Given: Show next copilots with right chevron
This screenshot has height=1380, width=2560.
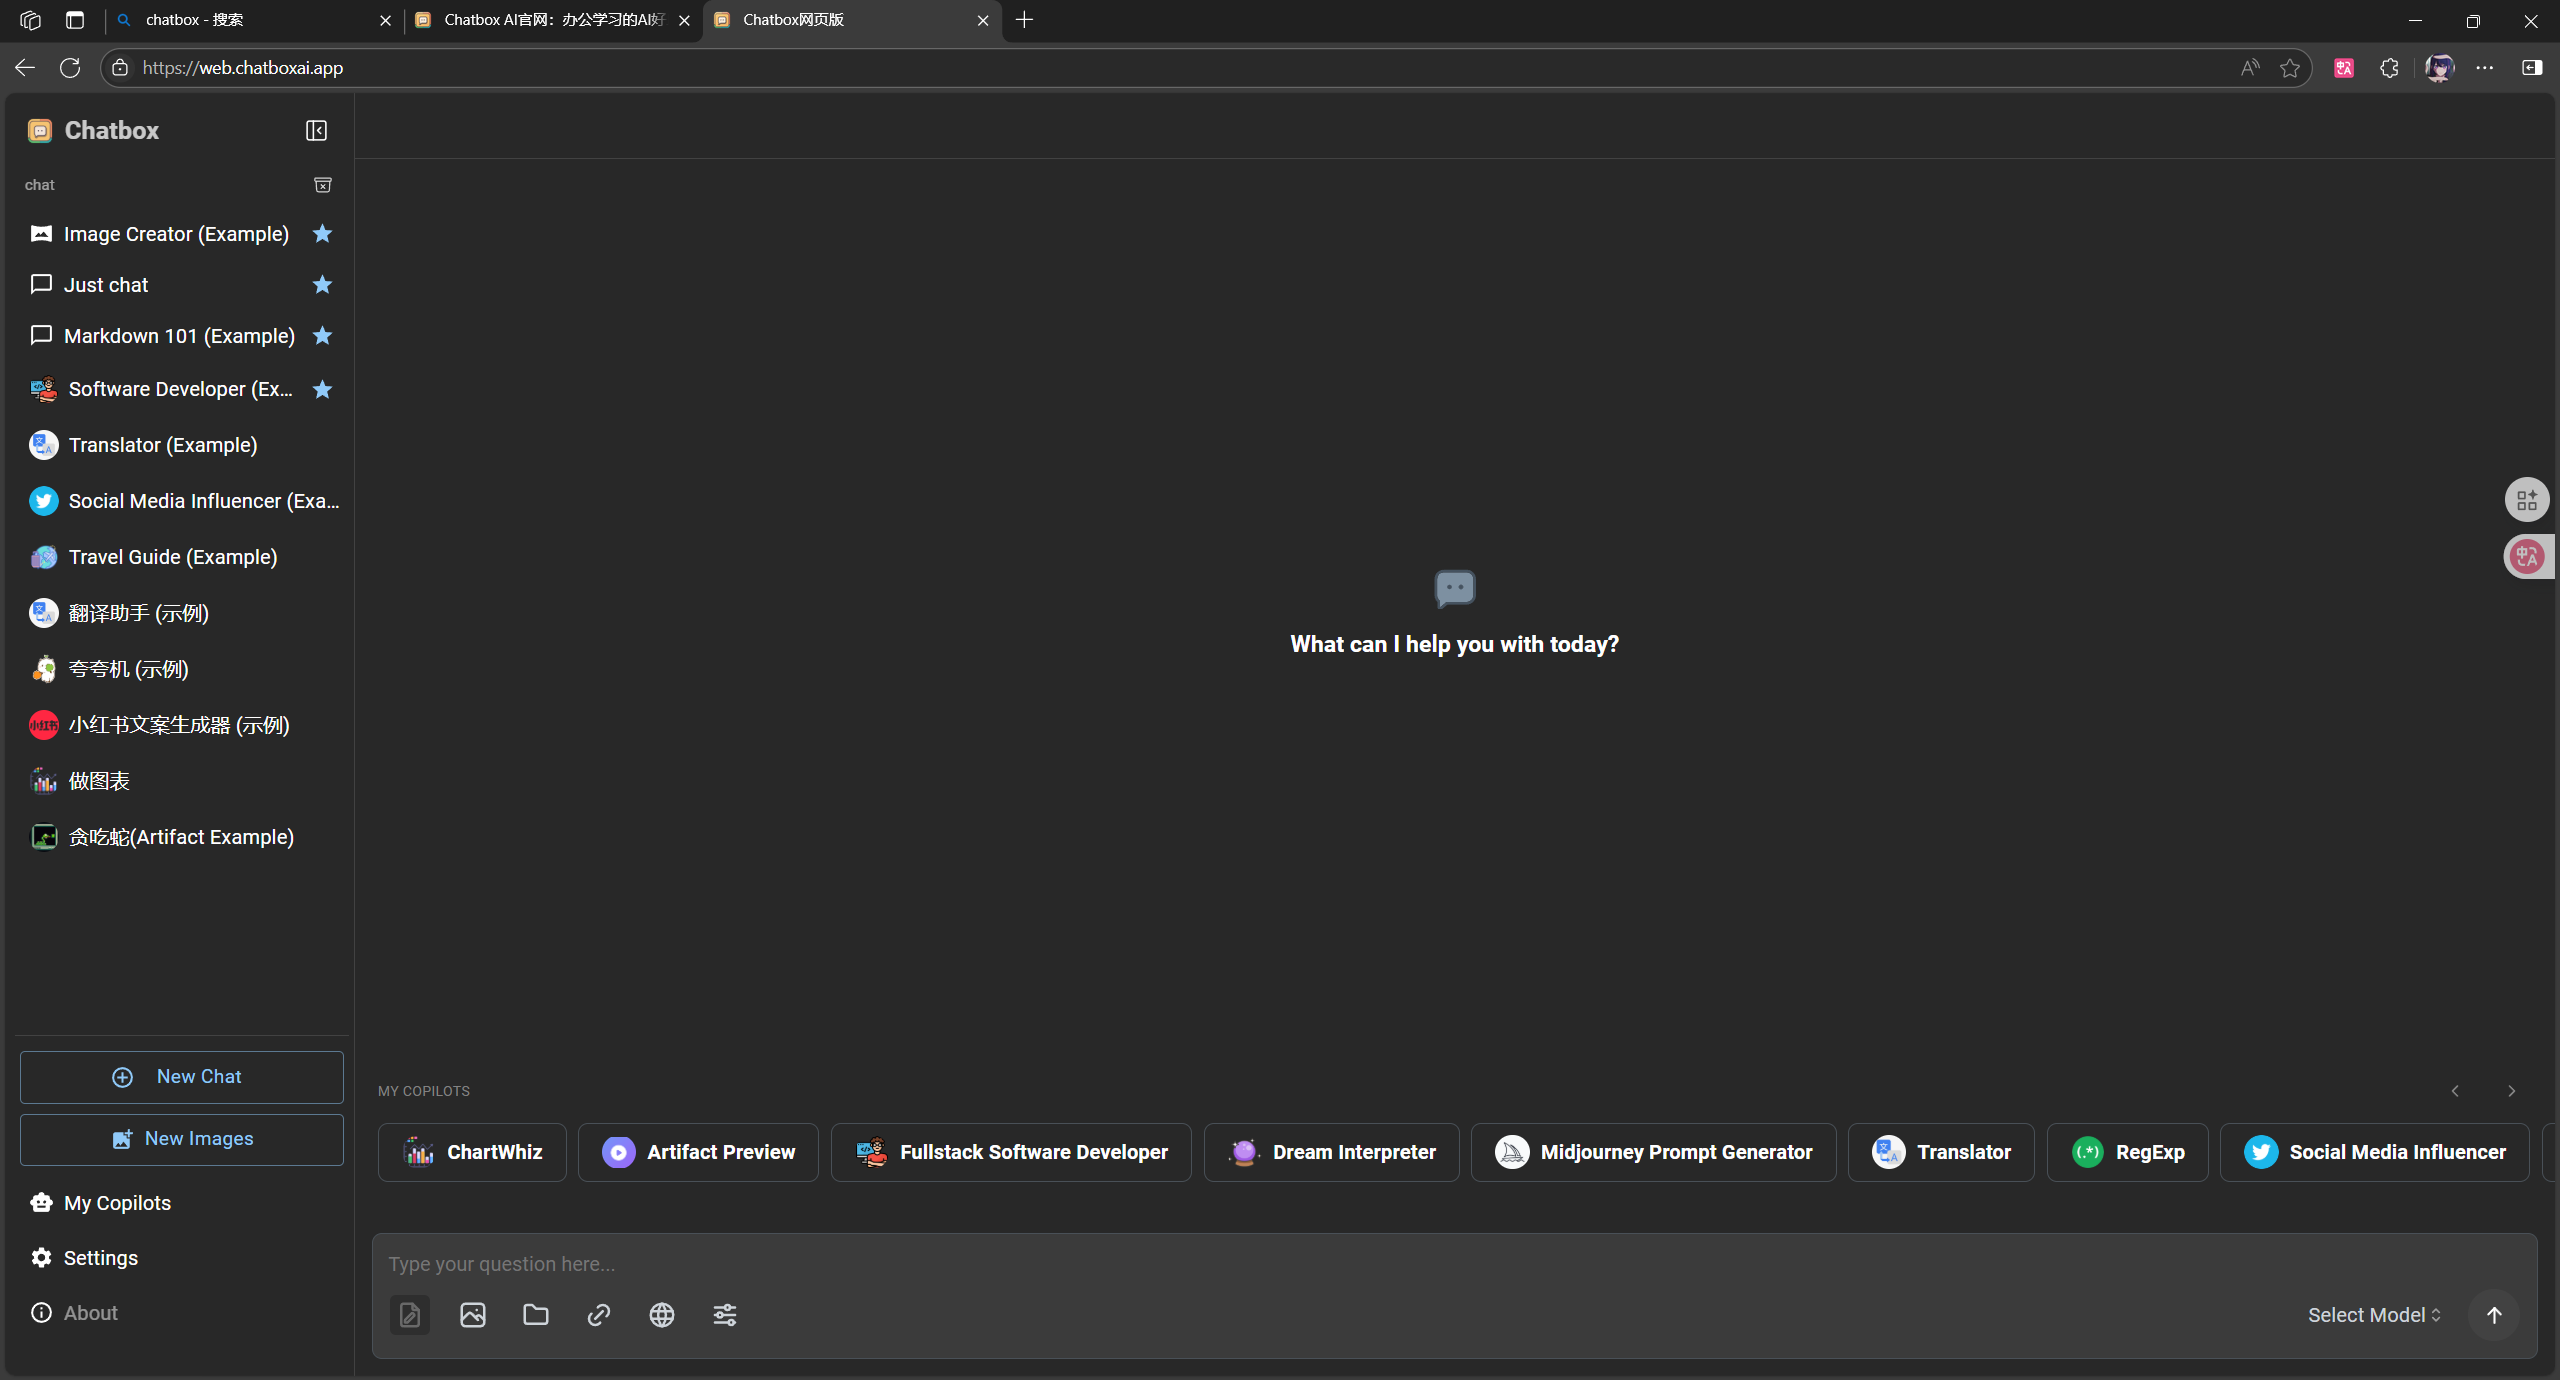Looking at the screenshot, I should (2511, 1091).
